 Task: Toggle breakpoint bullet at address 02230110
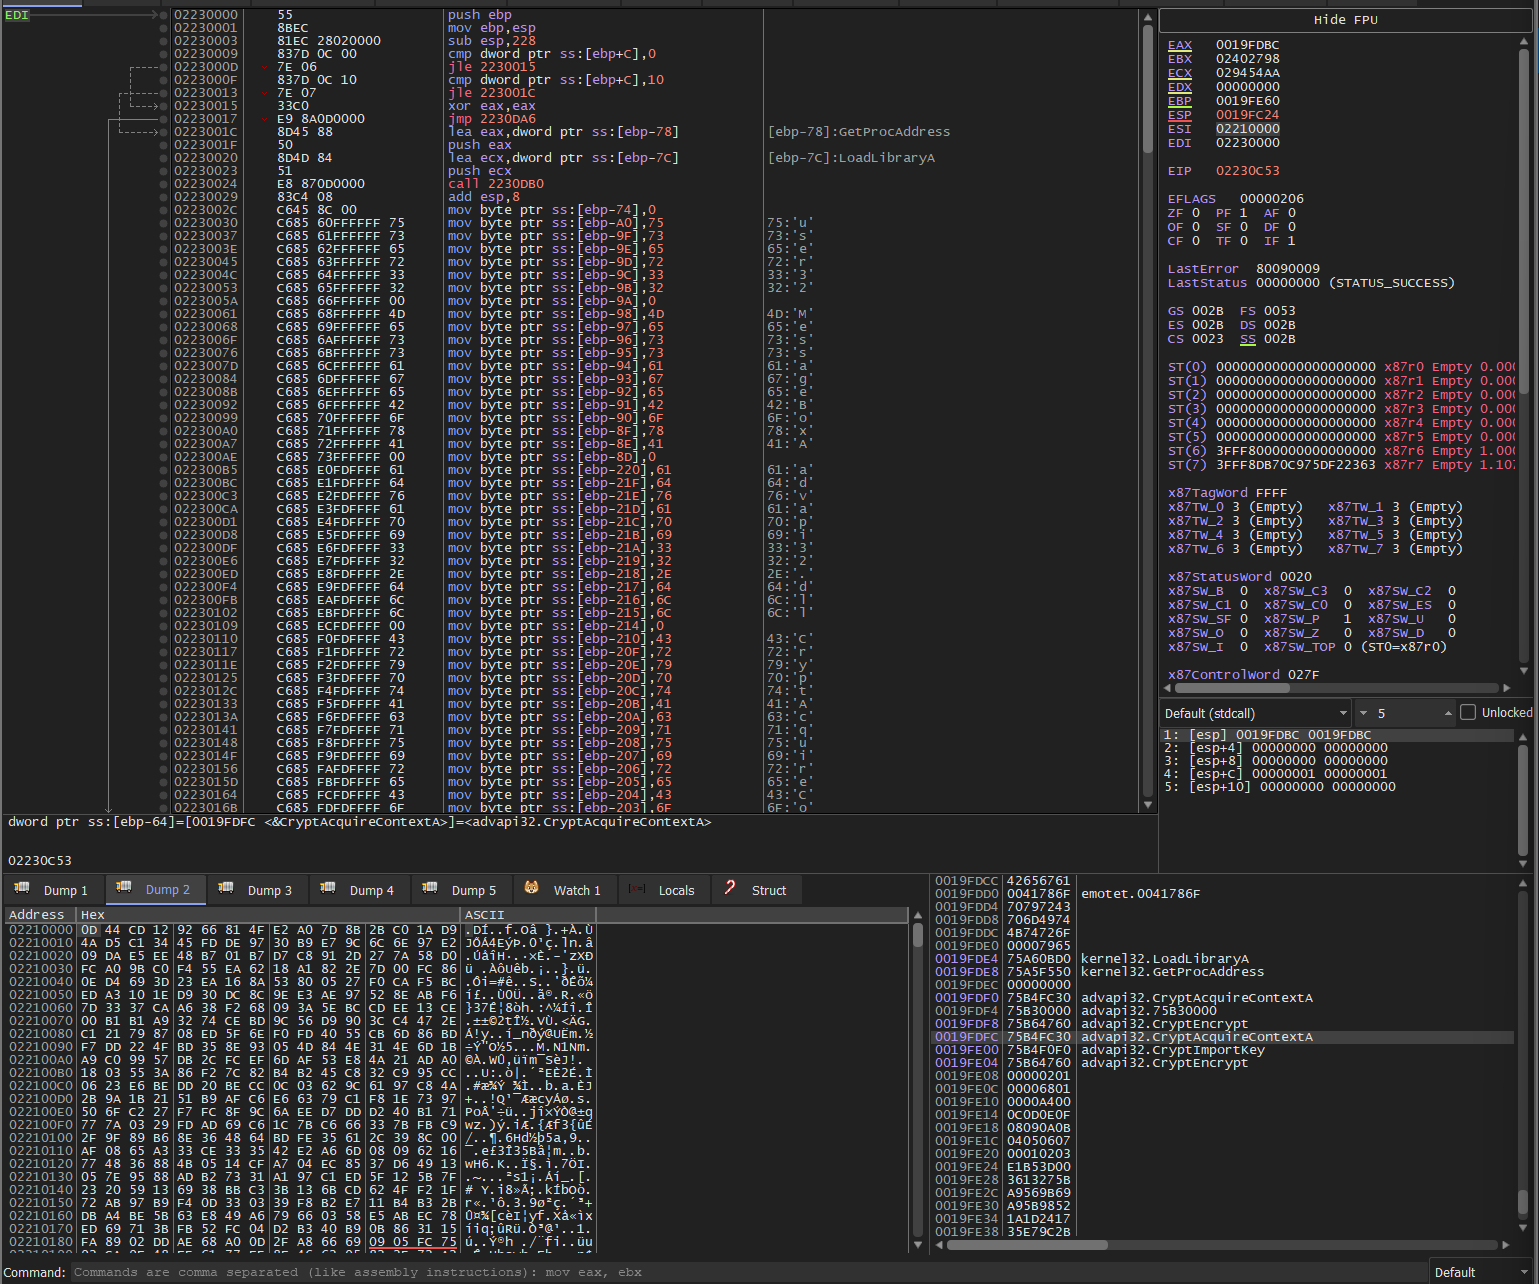(x=163, y=639)
